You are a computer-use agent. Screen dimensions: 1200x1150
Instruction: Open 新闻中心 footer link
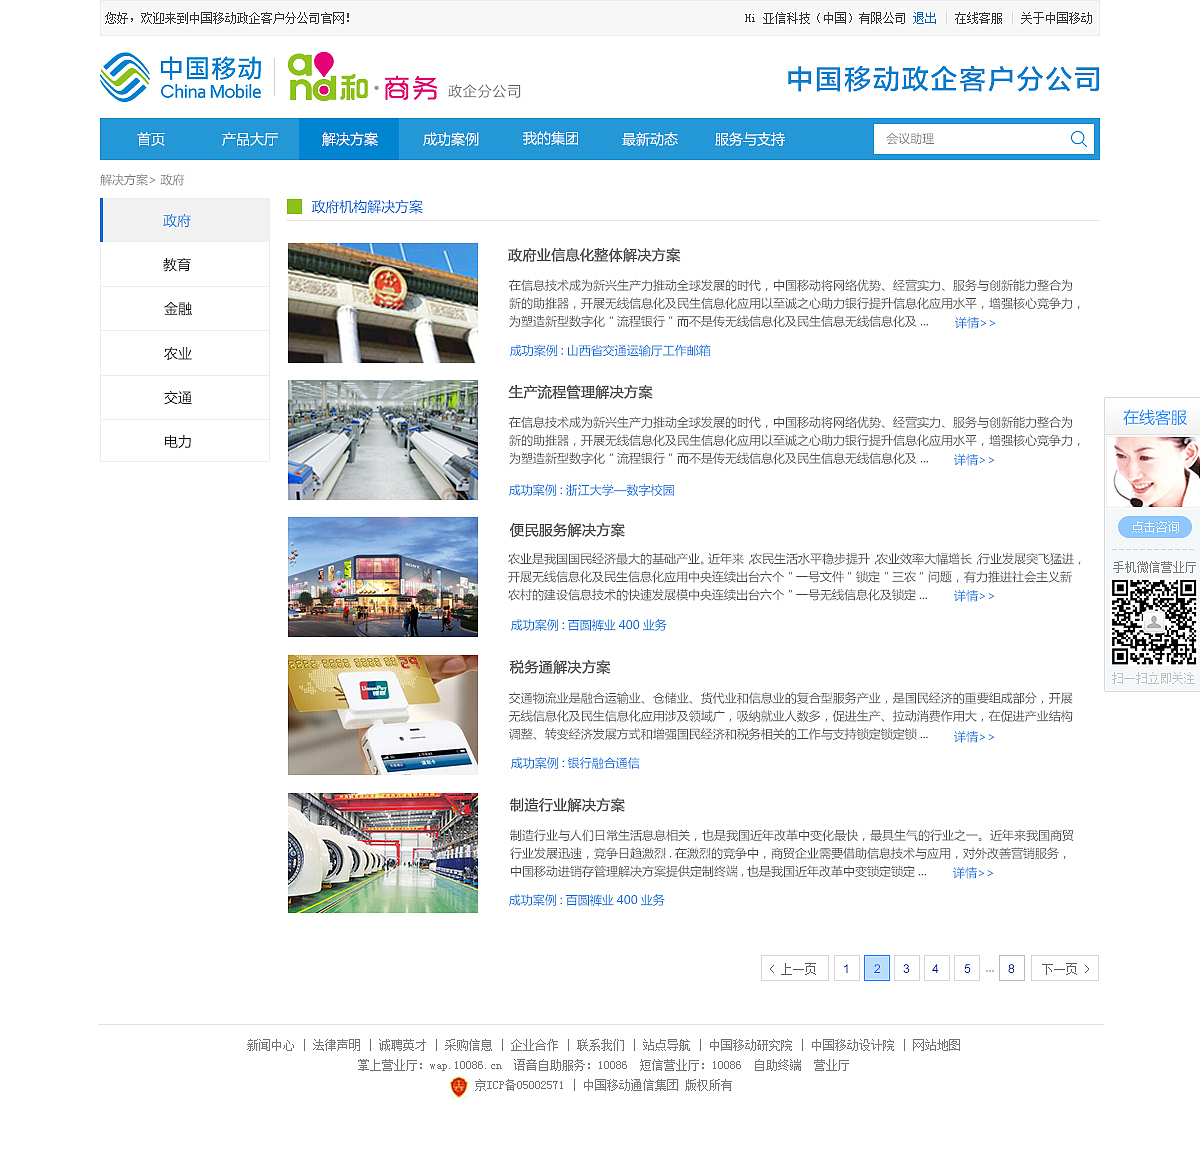click(271, 1045)
